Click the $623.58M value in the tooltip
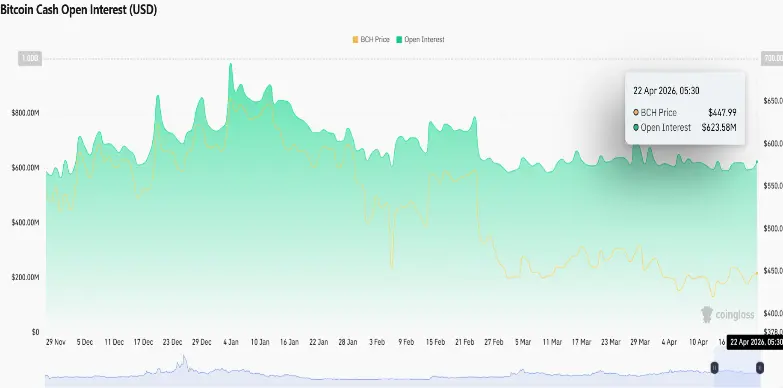The image size is (783, 388). coord(719,127)
